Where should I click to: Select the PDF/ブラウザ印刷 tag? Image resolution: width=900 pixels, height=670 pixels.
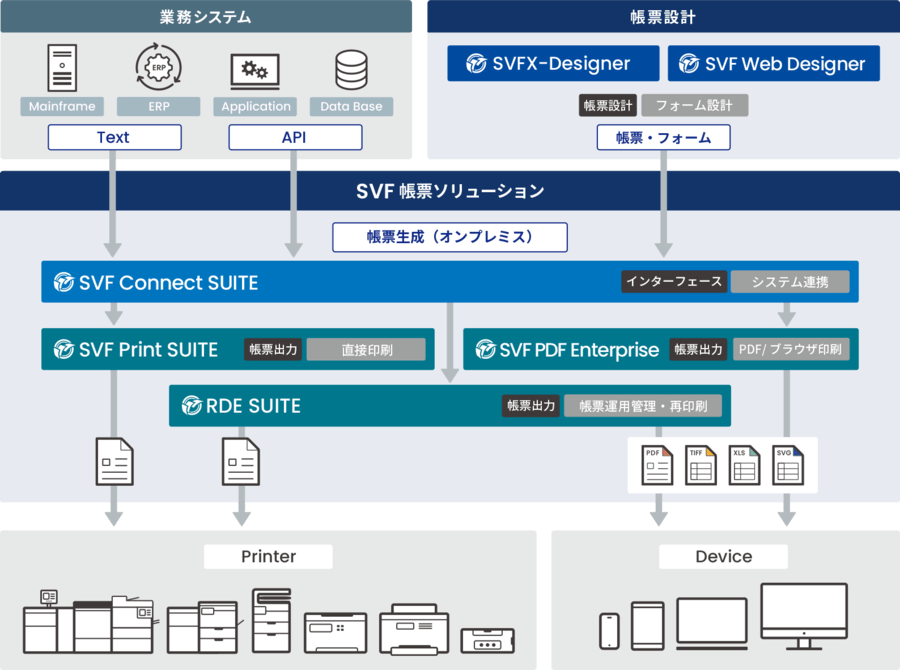click(x=791, y=349)
